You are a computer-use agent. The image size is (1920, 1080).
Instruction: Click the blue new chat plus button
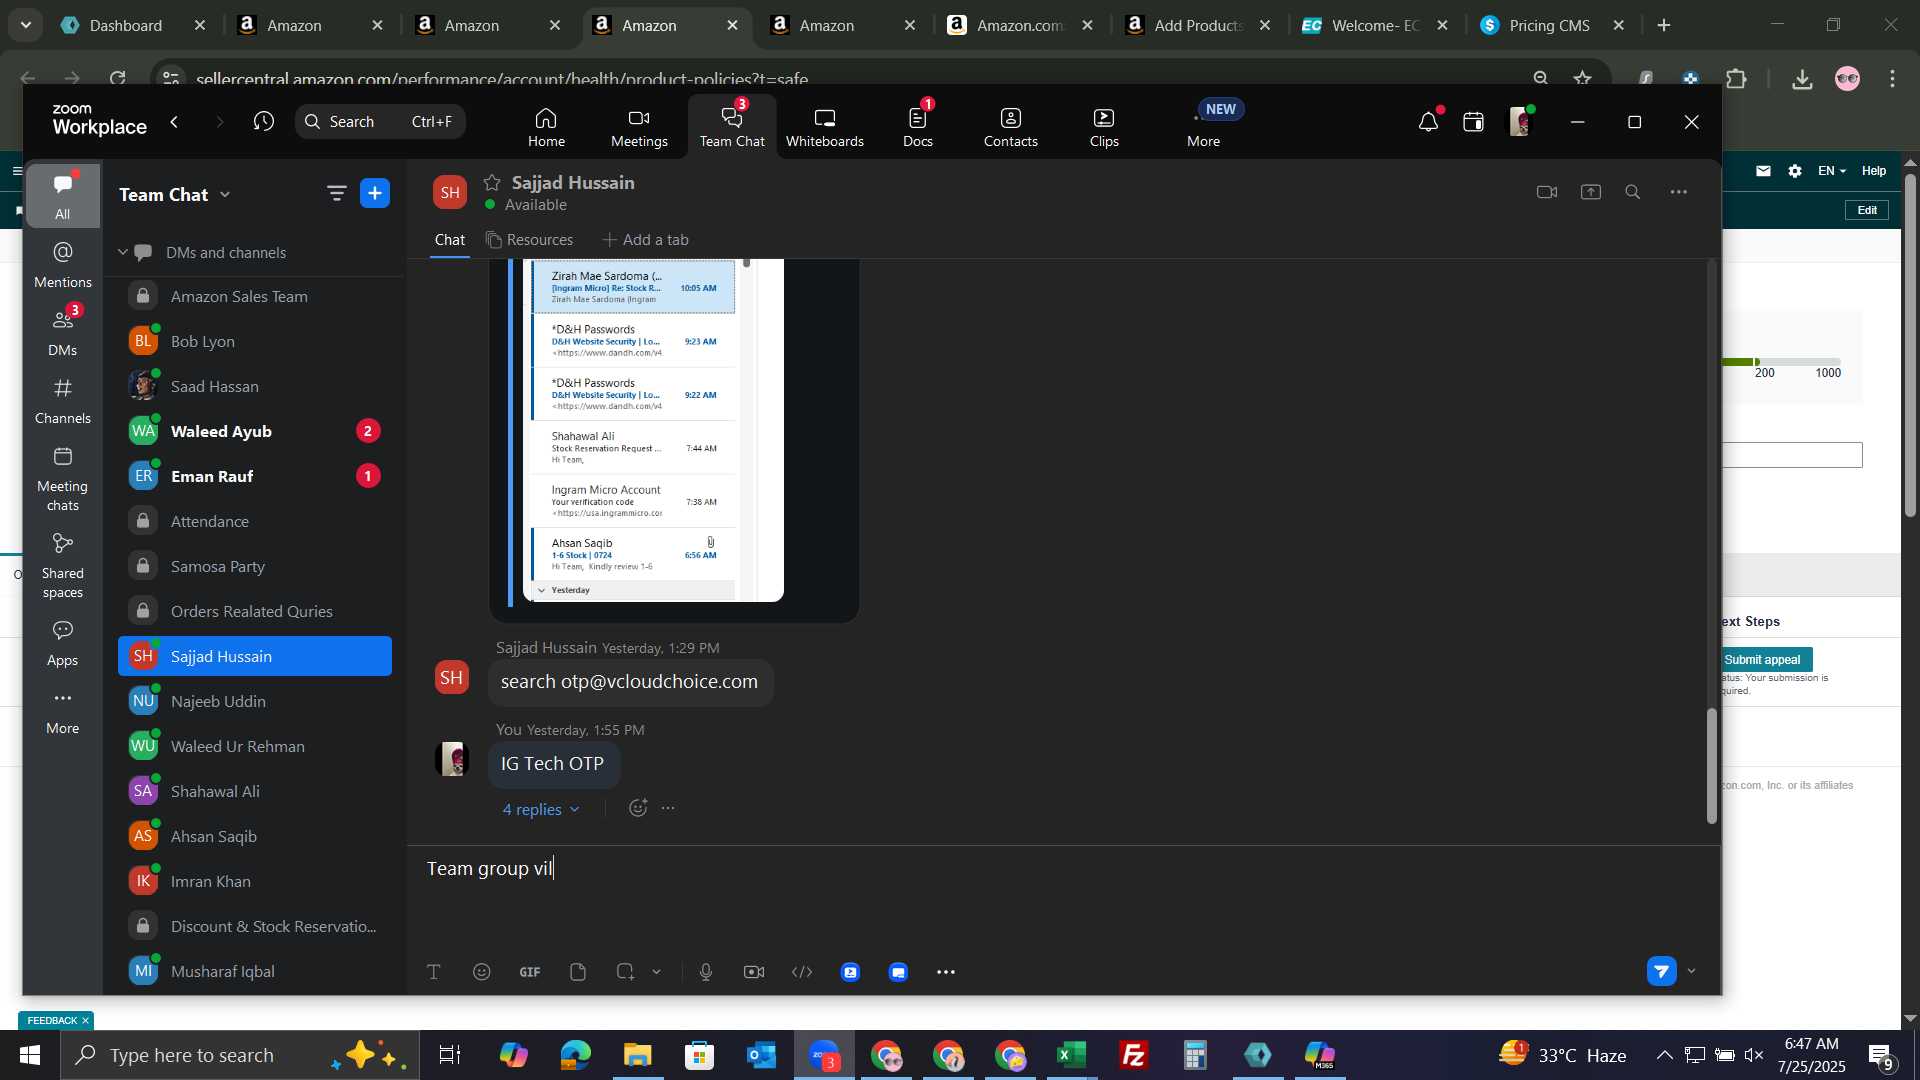click(x=375, y=194)
